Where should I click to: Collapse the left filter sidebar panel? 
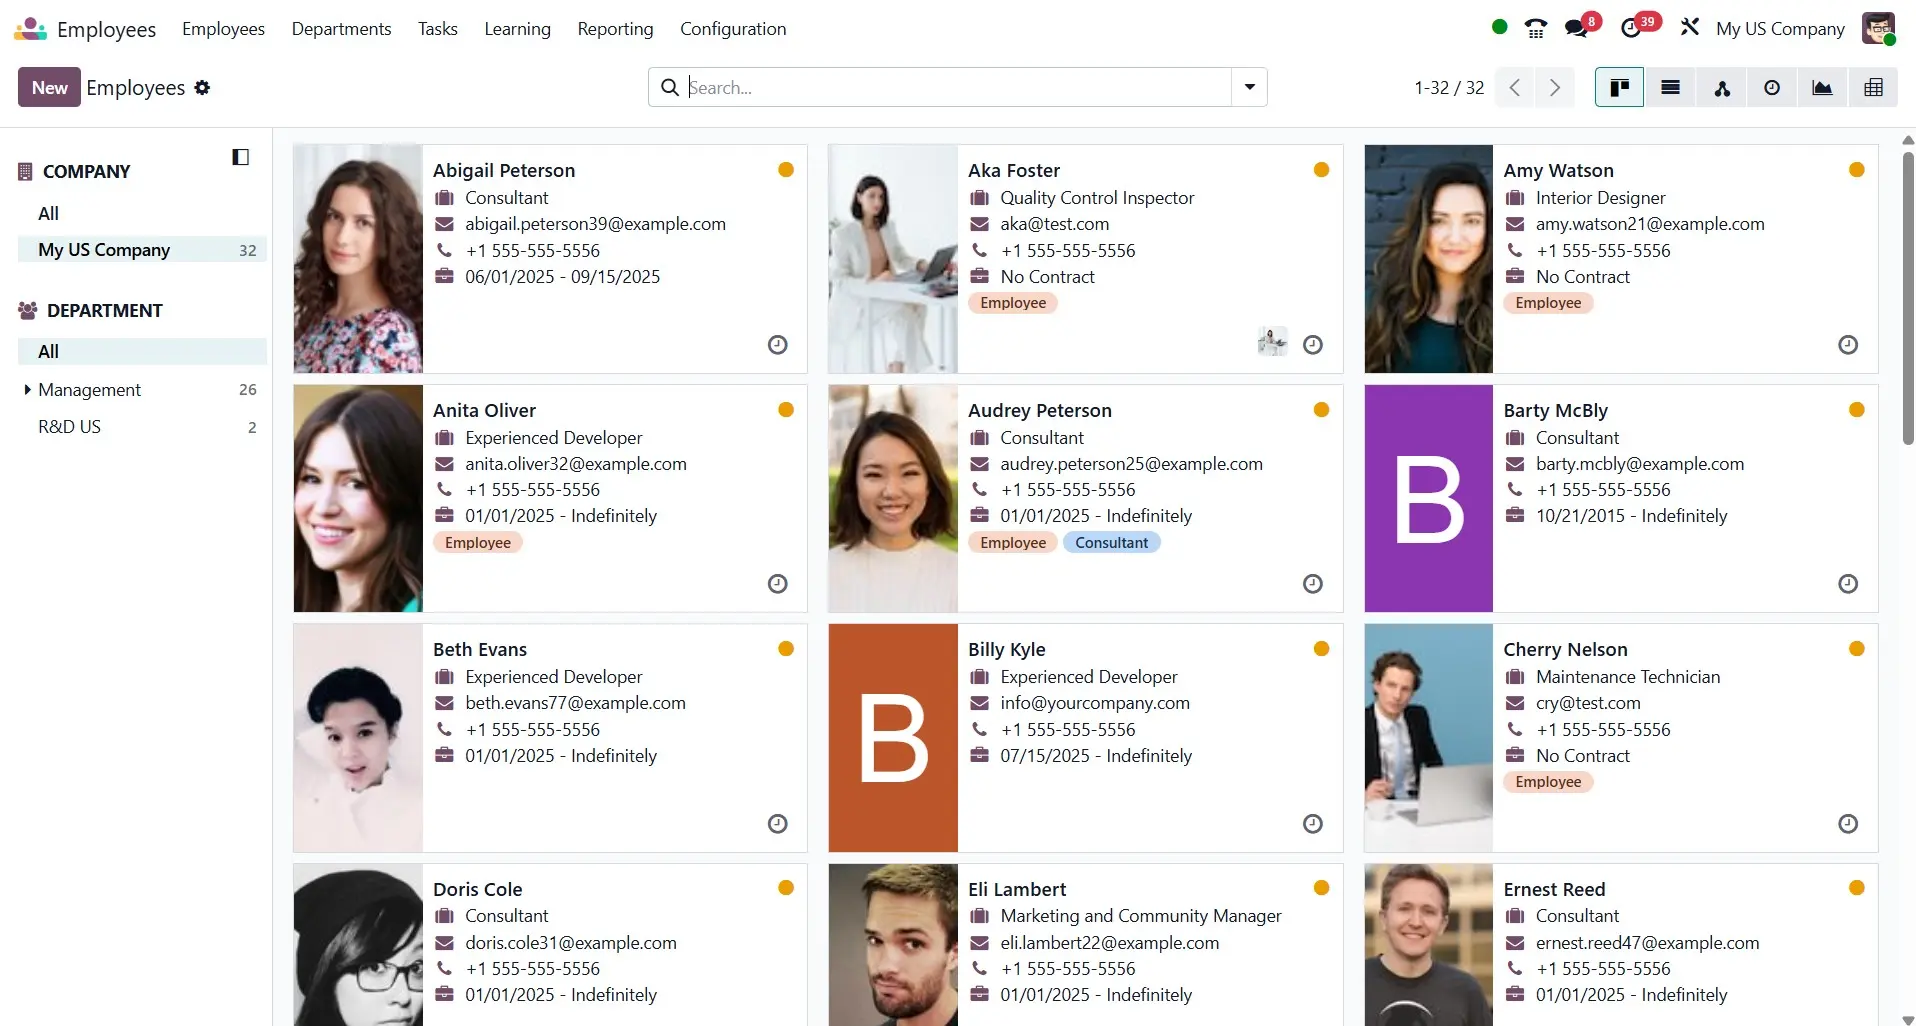(x=240, y=157)
